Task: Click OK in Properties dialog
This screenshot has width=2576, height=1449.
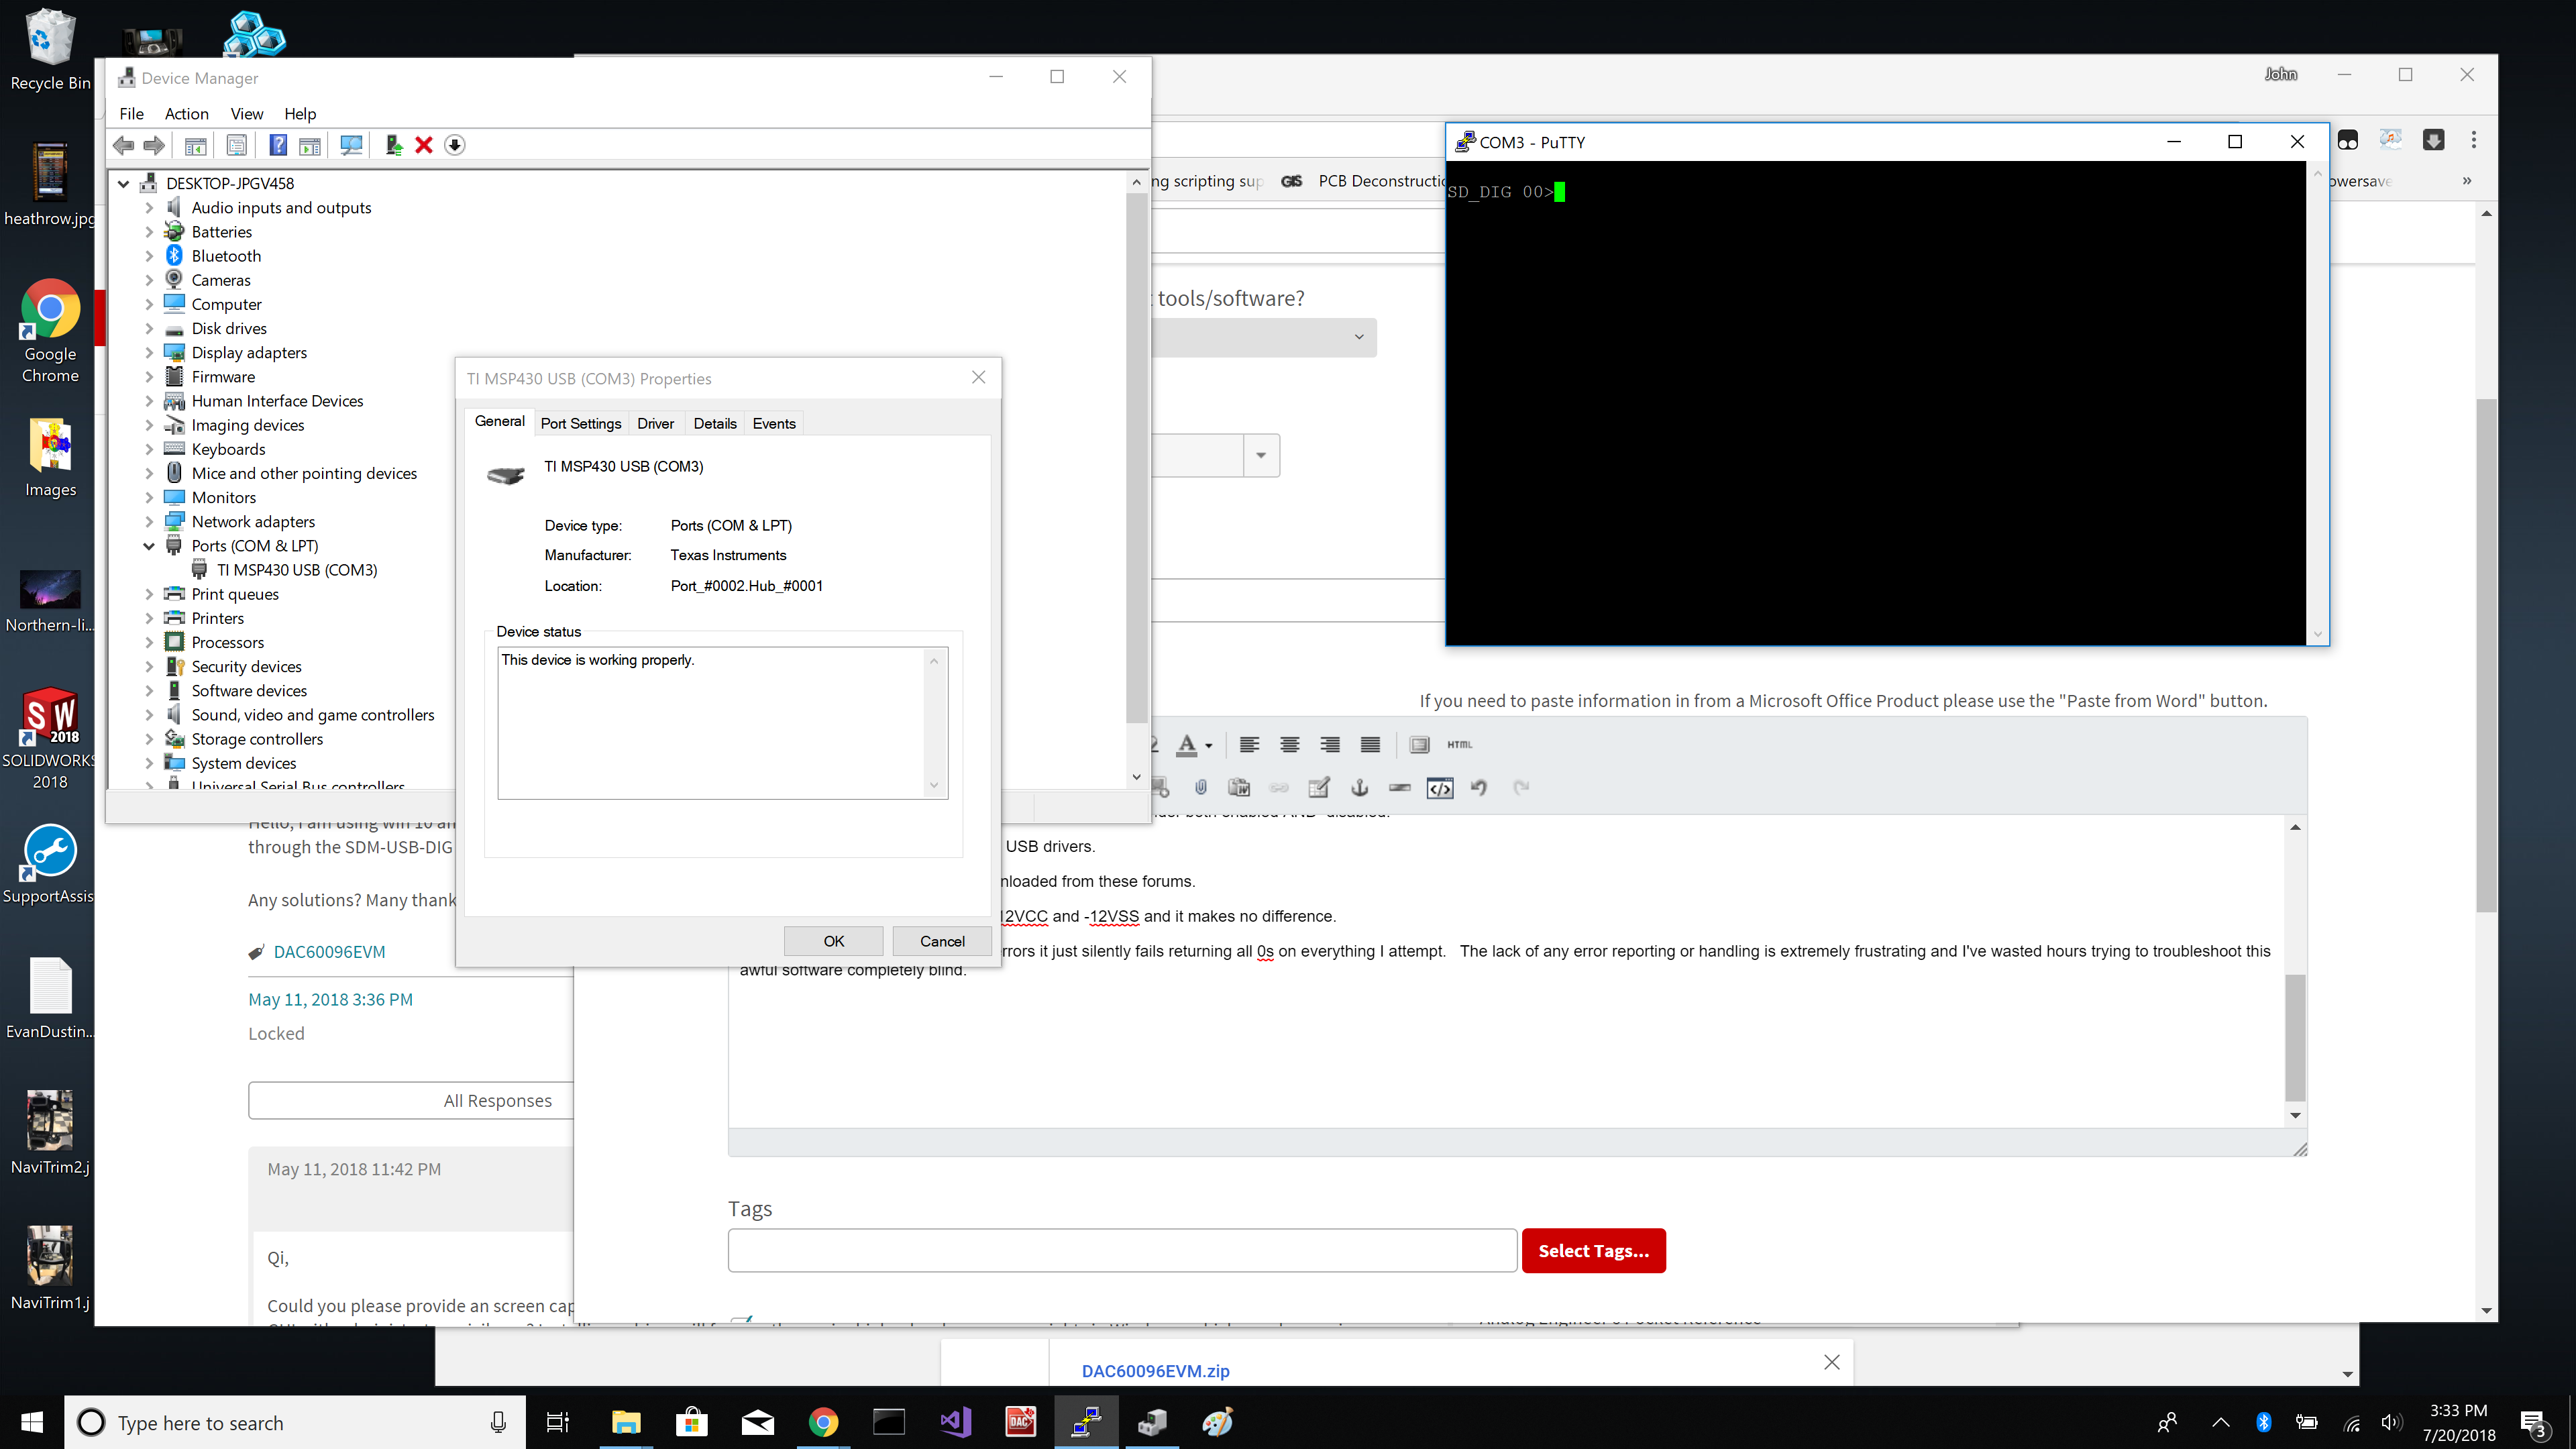Action: tap(833, 941)
